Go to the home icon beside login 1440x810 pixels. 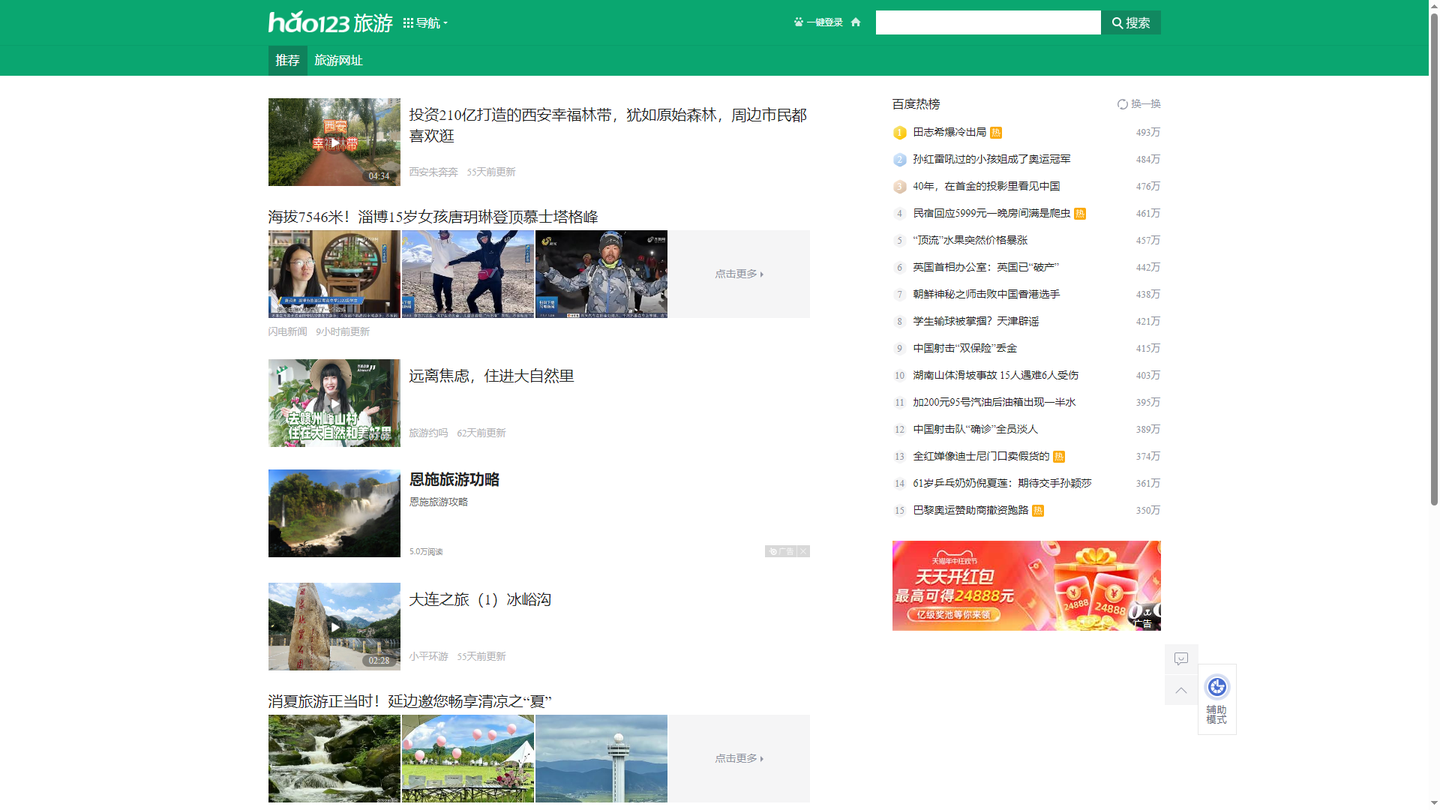[856, 22]
